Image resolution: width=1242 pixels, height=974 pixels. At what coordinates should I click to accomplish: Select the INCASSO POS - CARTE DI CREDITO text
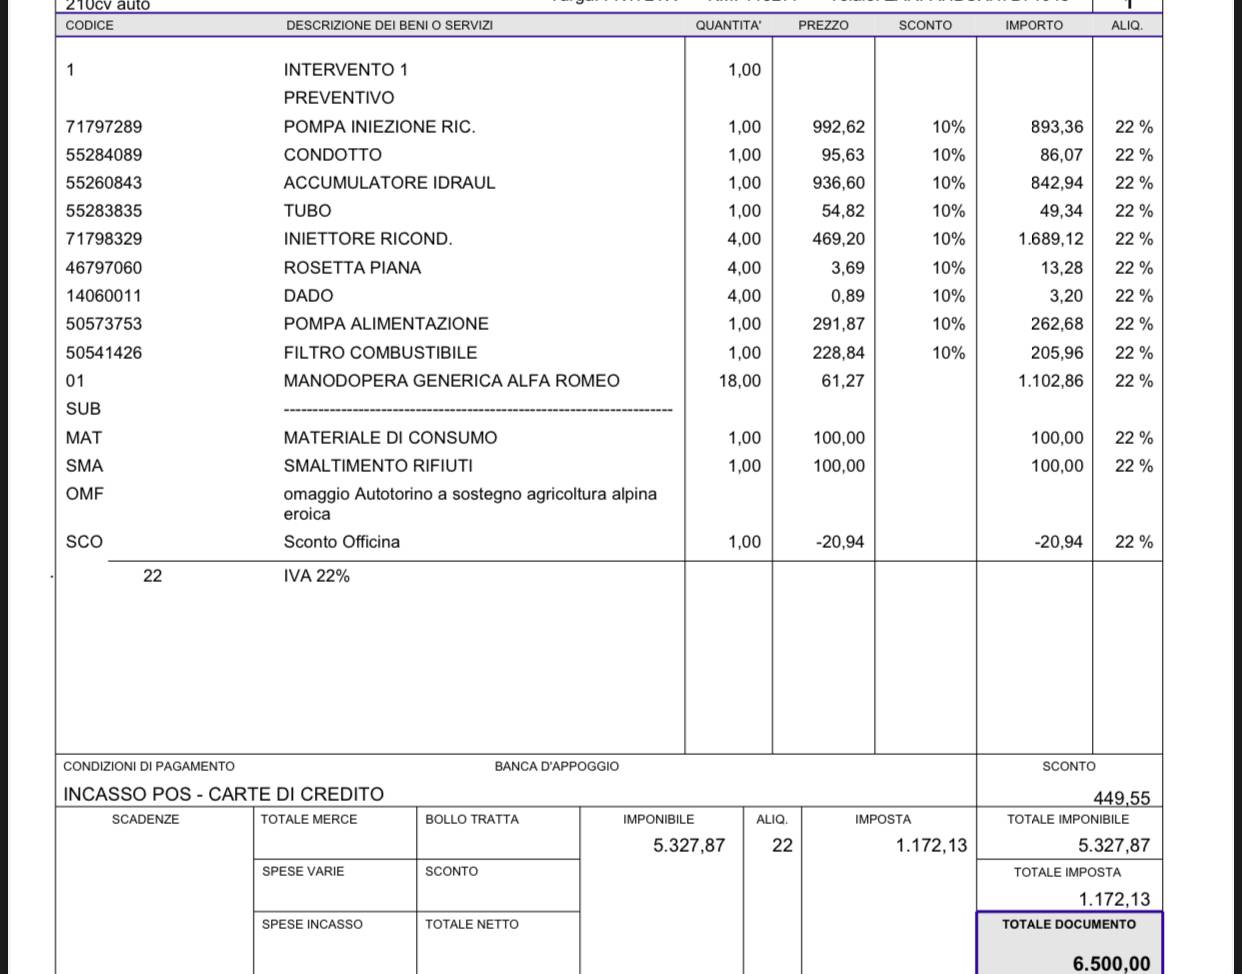pos(223,794)
